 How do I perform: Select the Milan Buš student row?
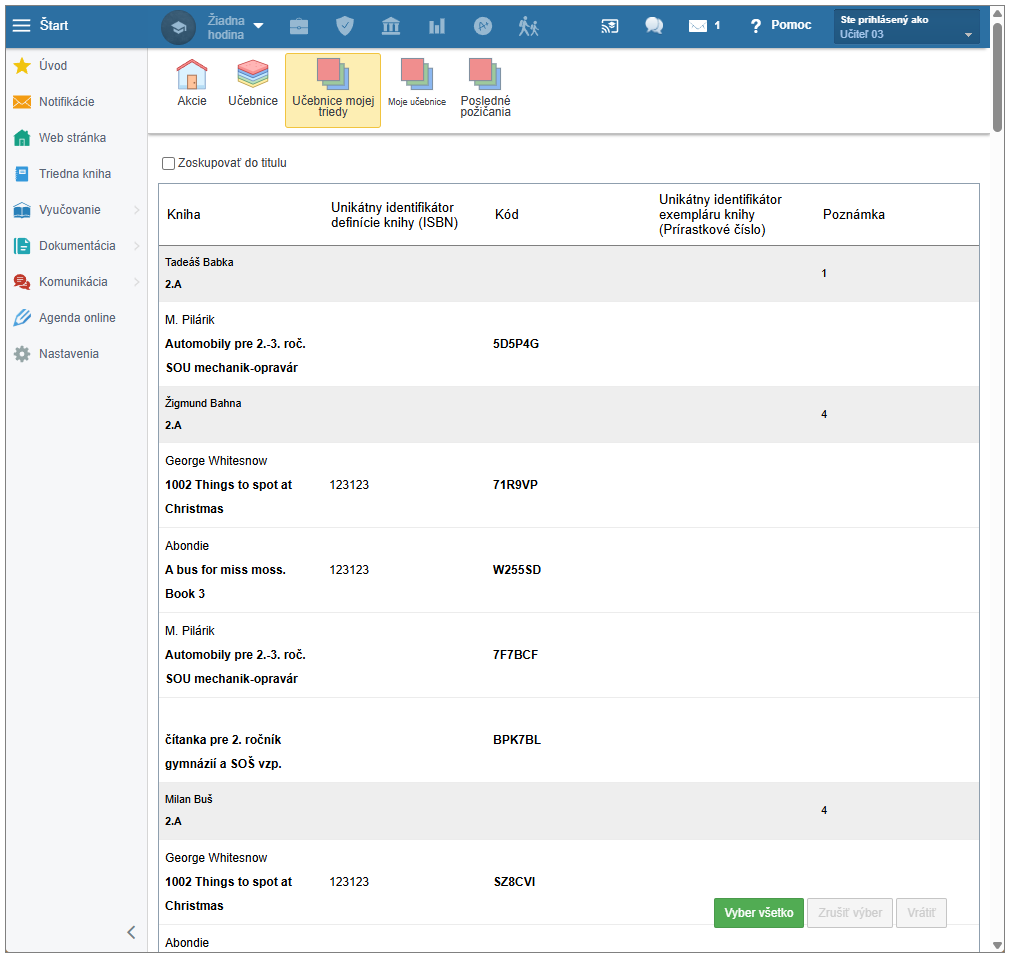[x=569, y=810]
